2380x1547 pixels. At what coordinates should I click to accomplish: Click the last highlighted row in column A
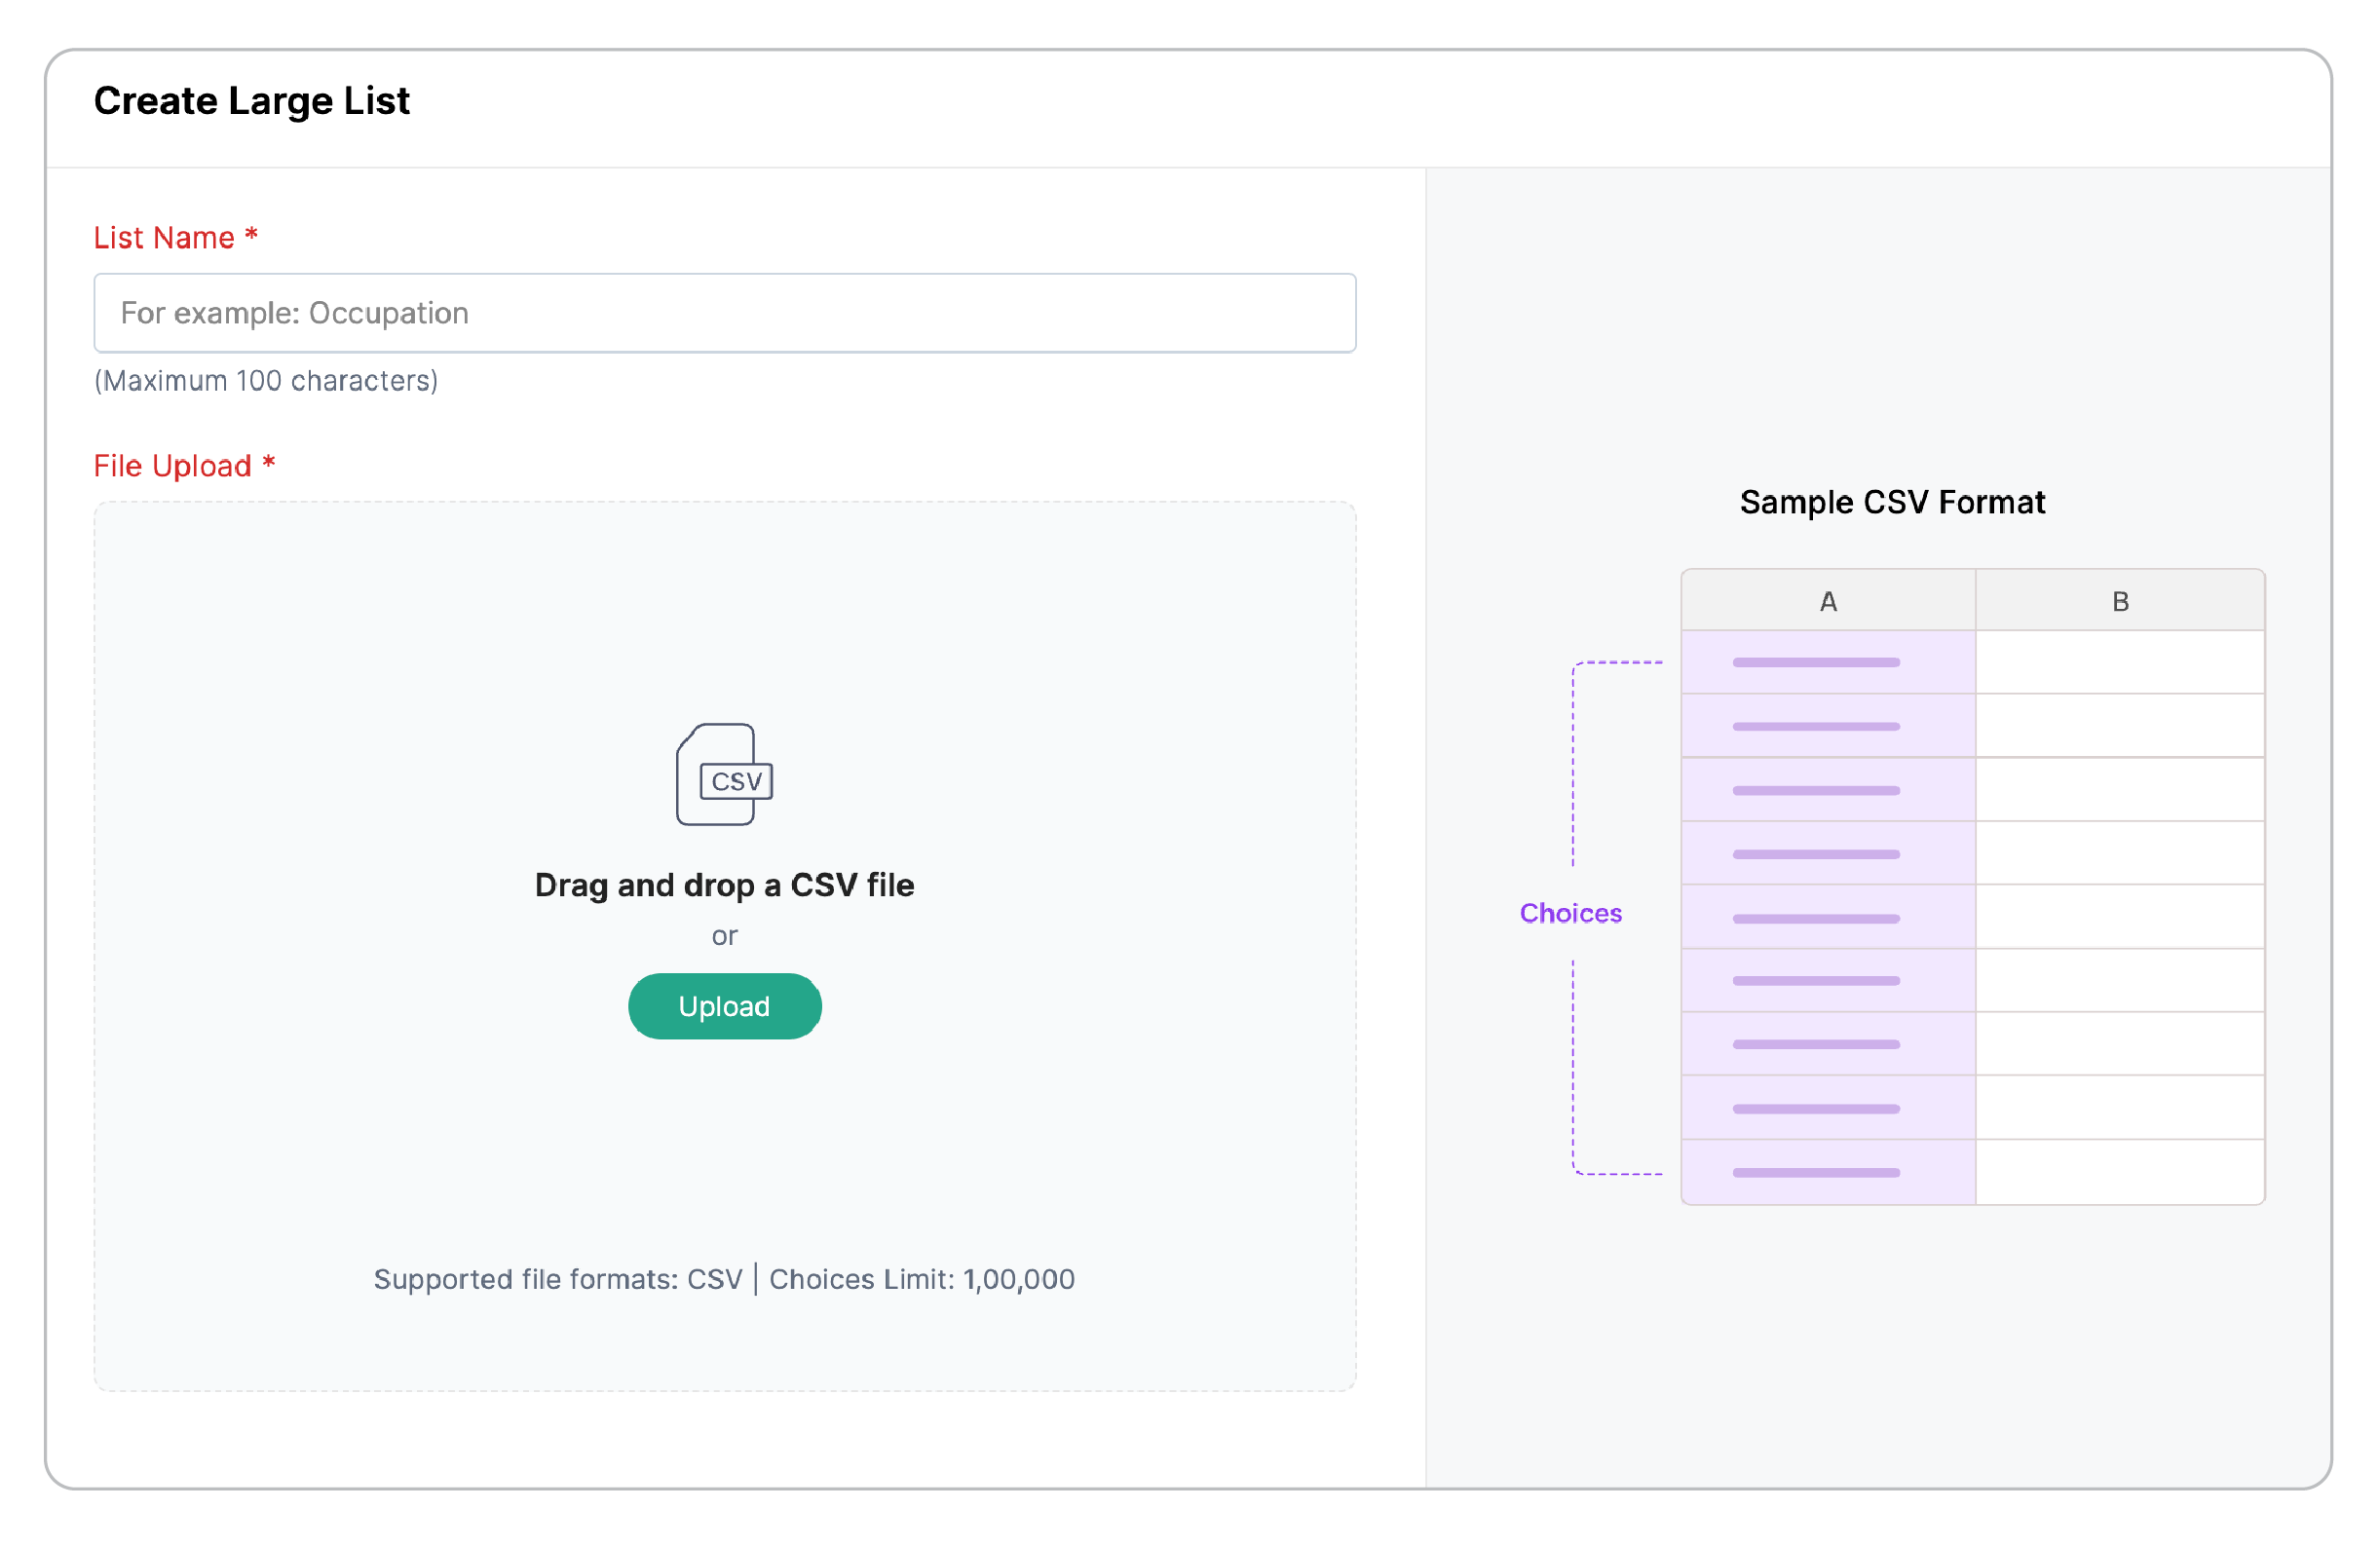1828,1172
